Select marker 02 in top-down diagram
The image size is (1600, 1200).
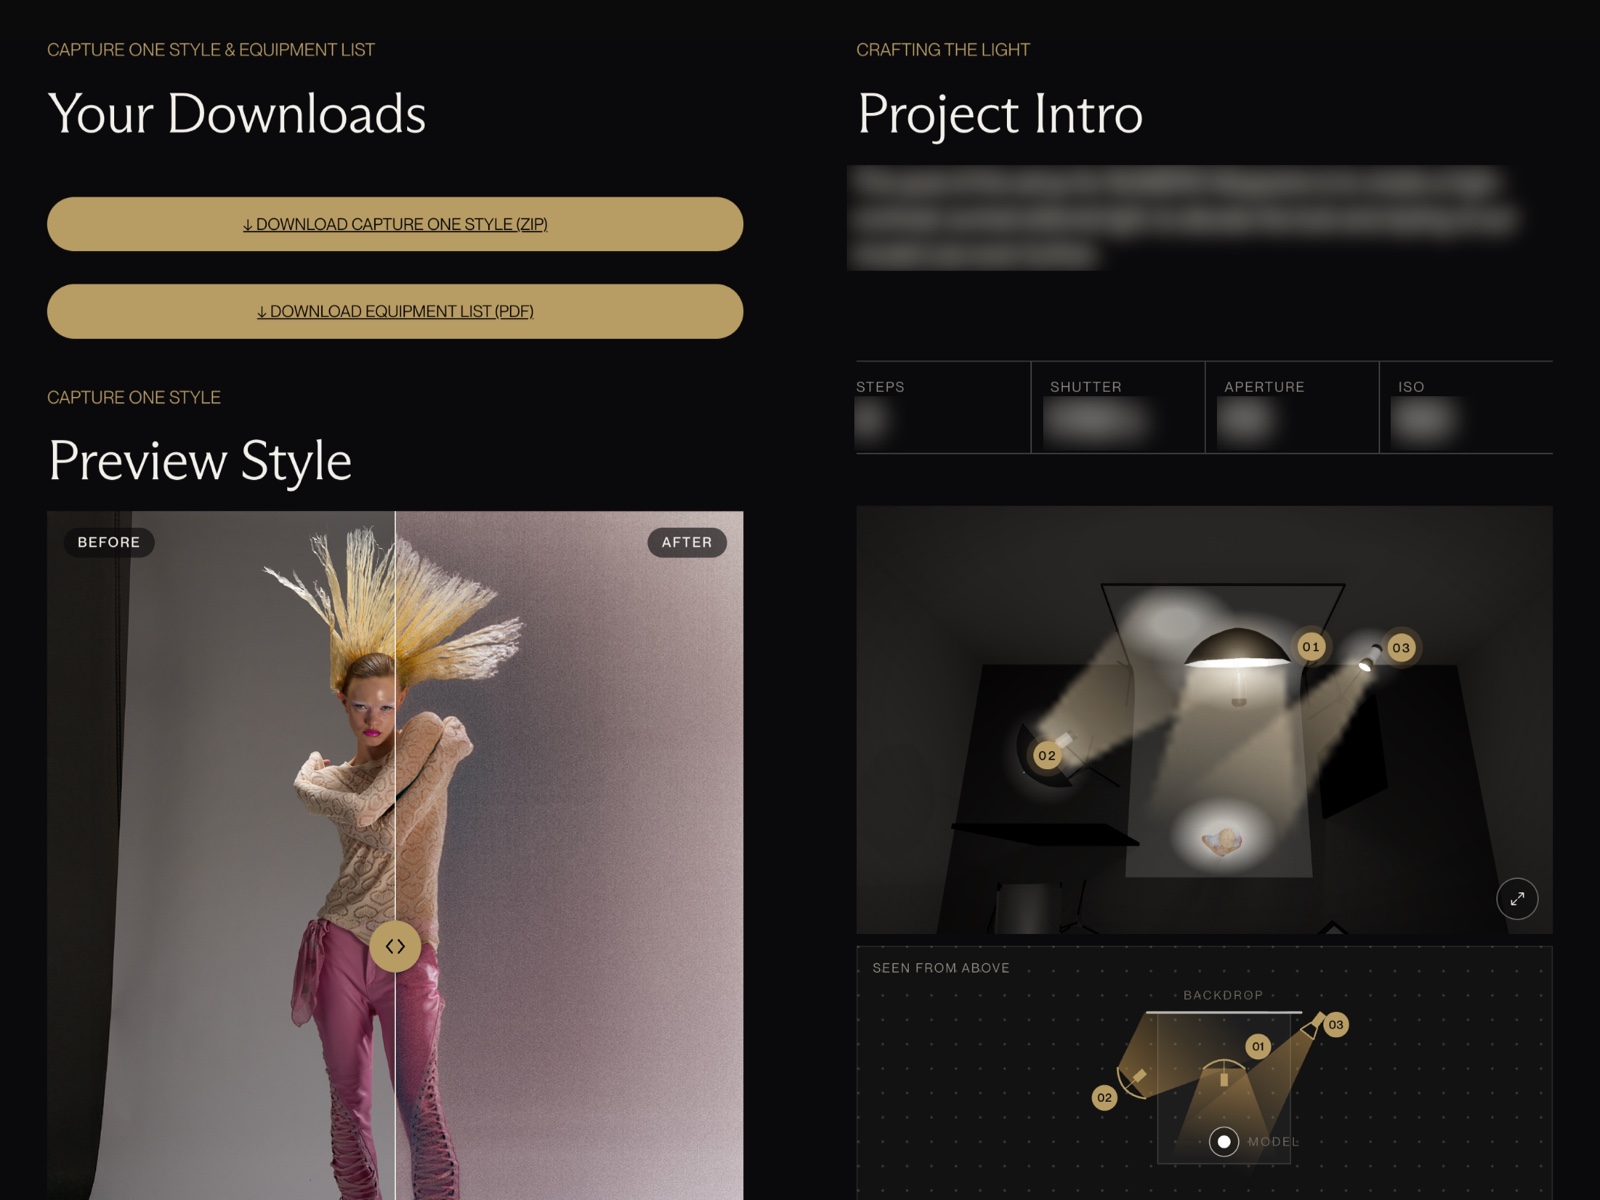(1104, 1097)
